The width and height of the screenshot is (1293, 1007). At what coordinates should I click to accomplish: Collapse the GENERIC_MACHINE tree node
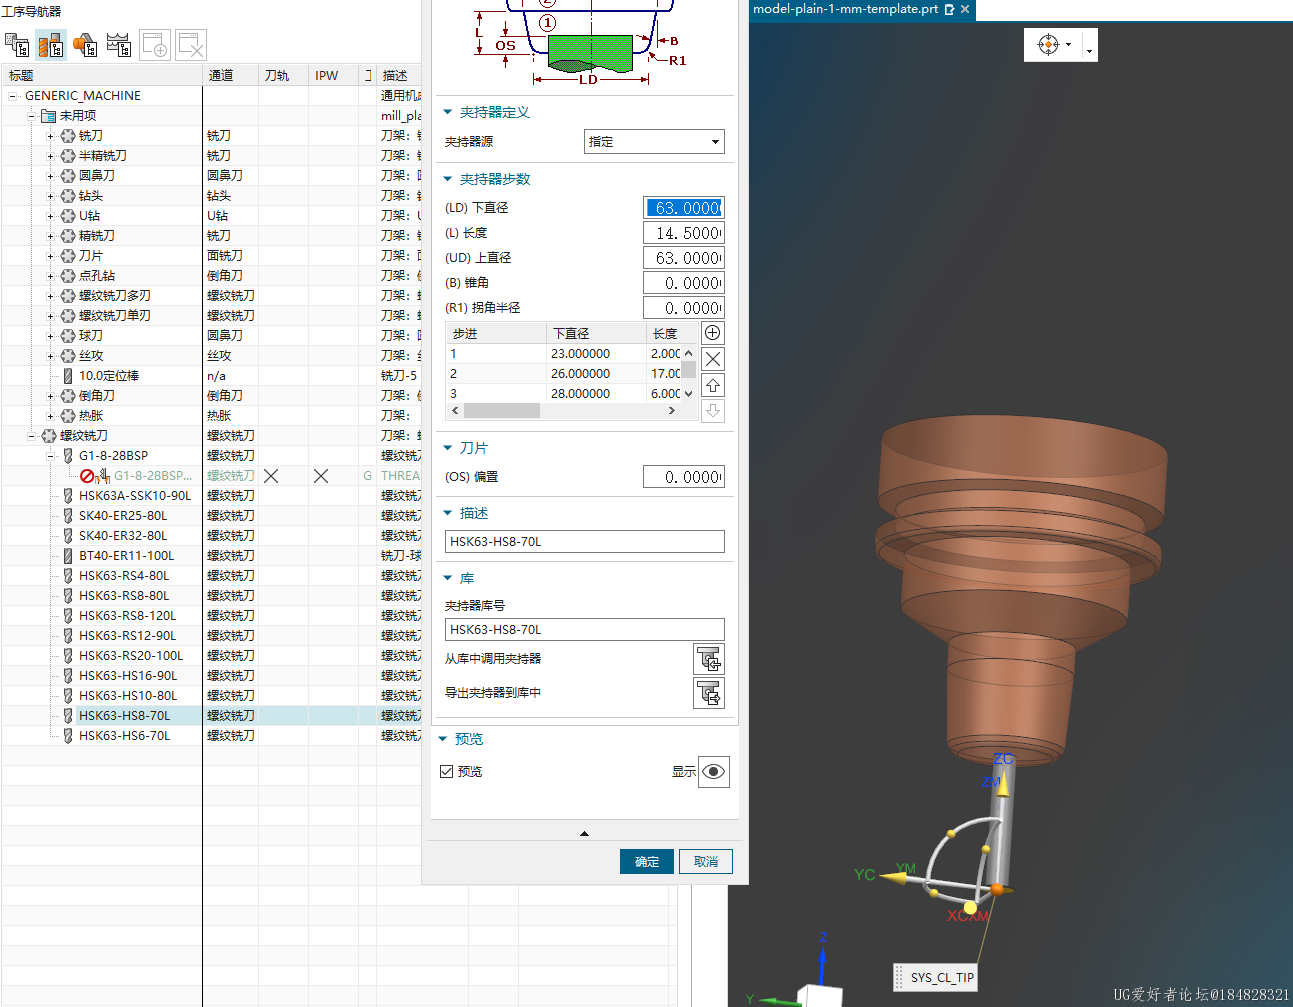coord(13,96)
